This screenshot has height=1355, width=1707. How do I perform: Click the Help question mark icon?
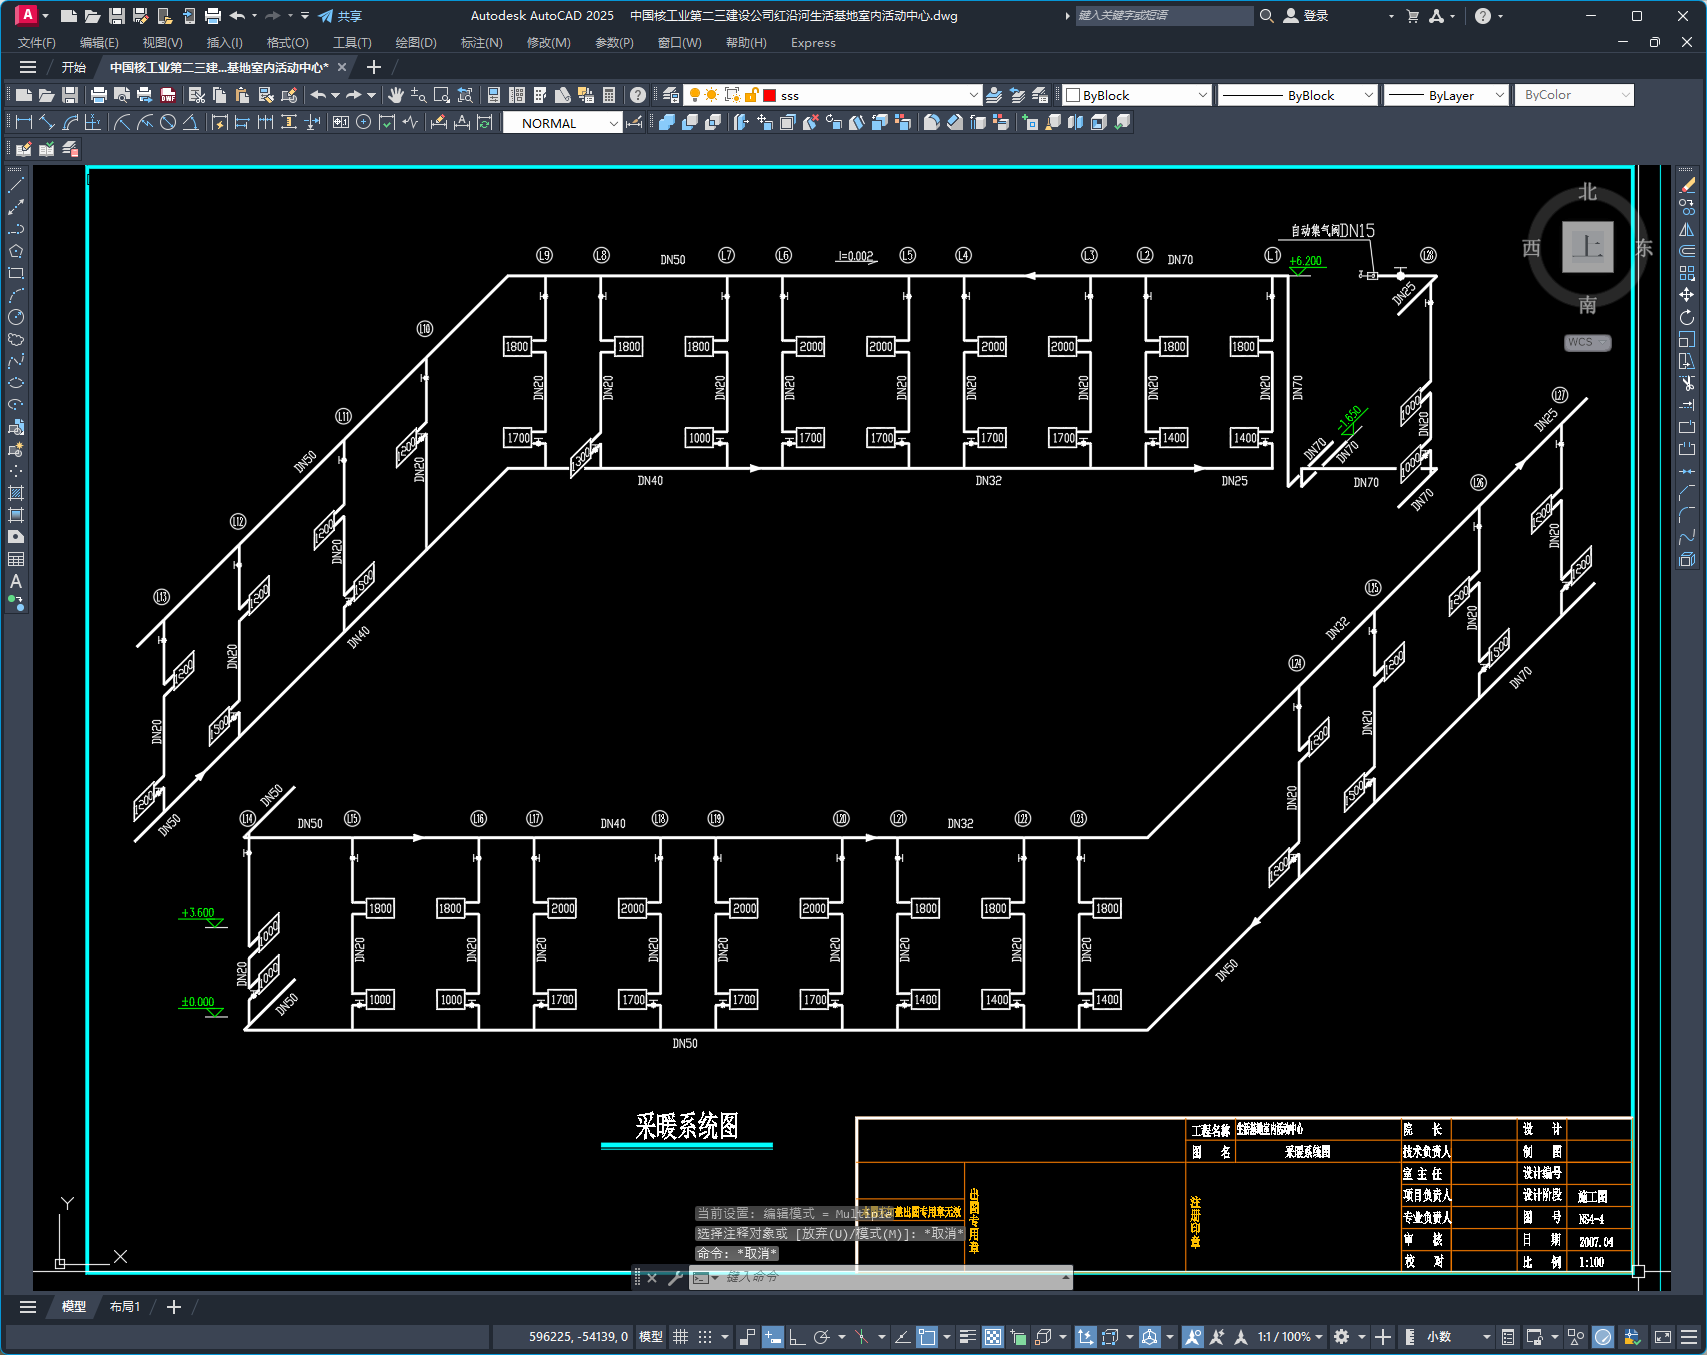click(638, 95)
